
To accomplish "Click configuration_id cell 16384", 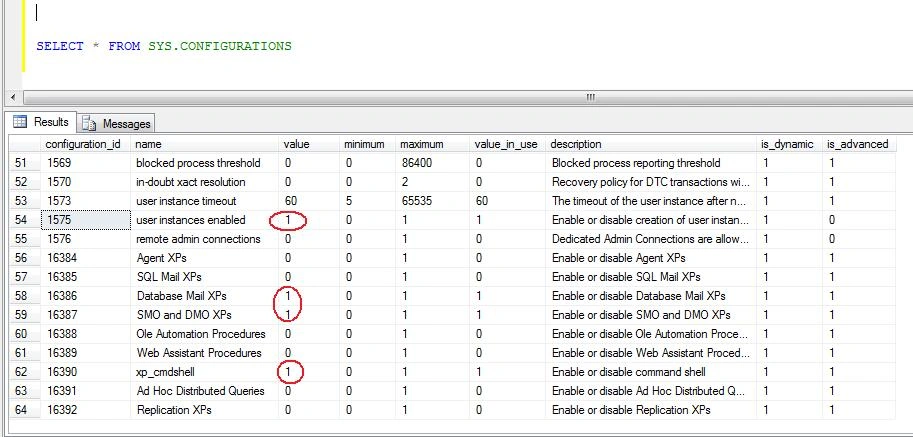I will pyautogui.click(x=86, y=258).
